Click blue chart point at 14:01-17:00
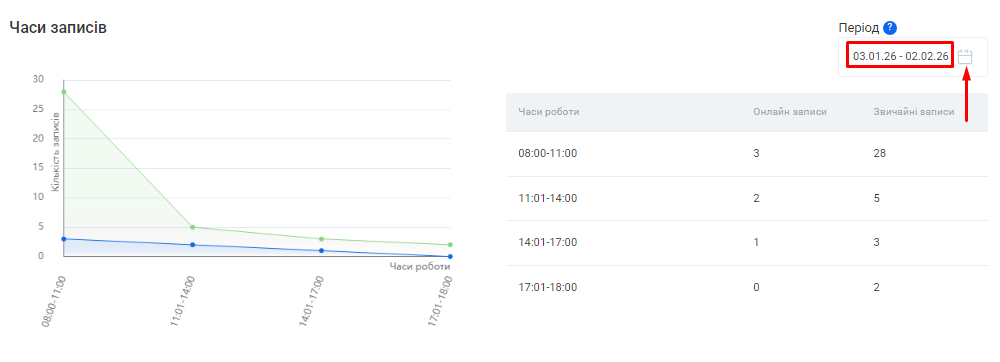Screen dimensions: 1000x362 (321, 250)
